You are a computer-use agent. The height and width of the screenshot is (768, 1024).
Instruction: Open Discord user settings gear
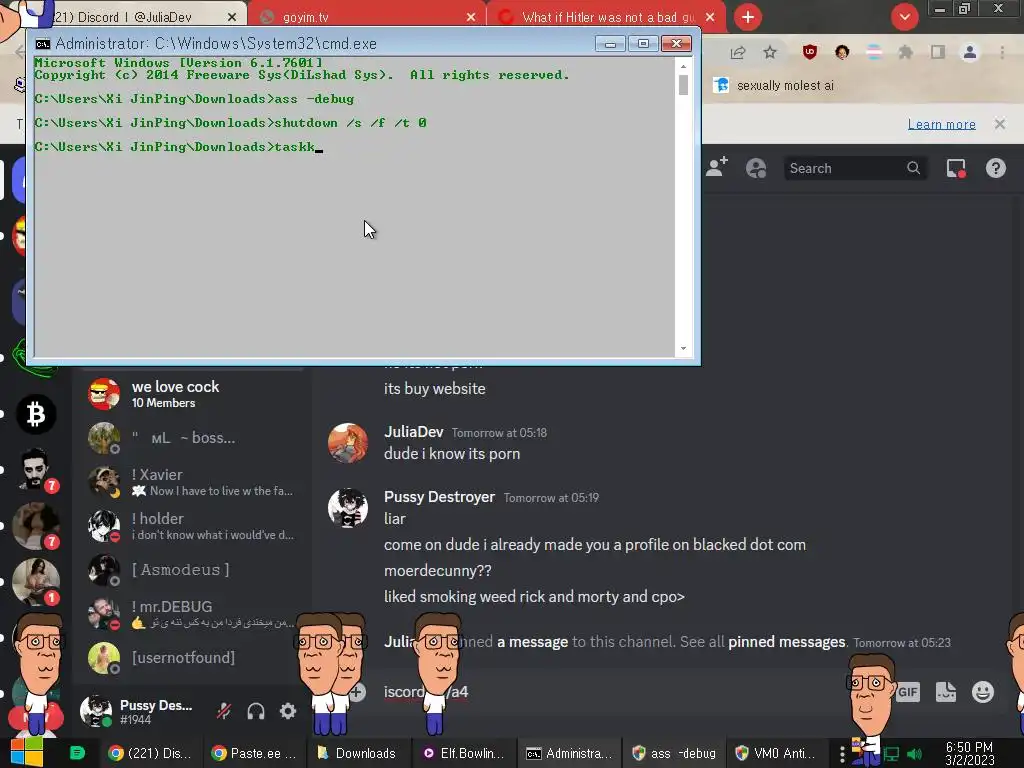pyautogui.click(x=288, y=711)
